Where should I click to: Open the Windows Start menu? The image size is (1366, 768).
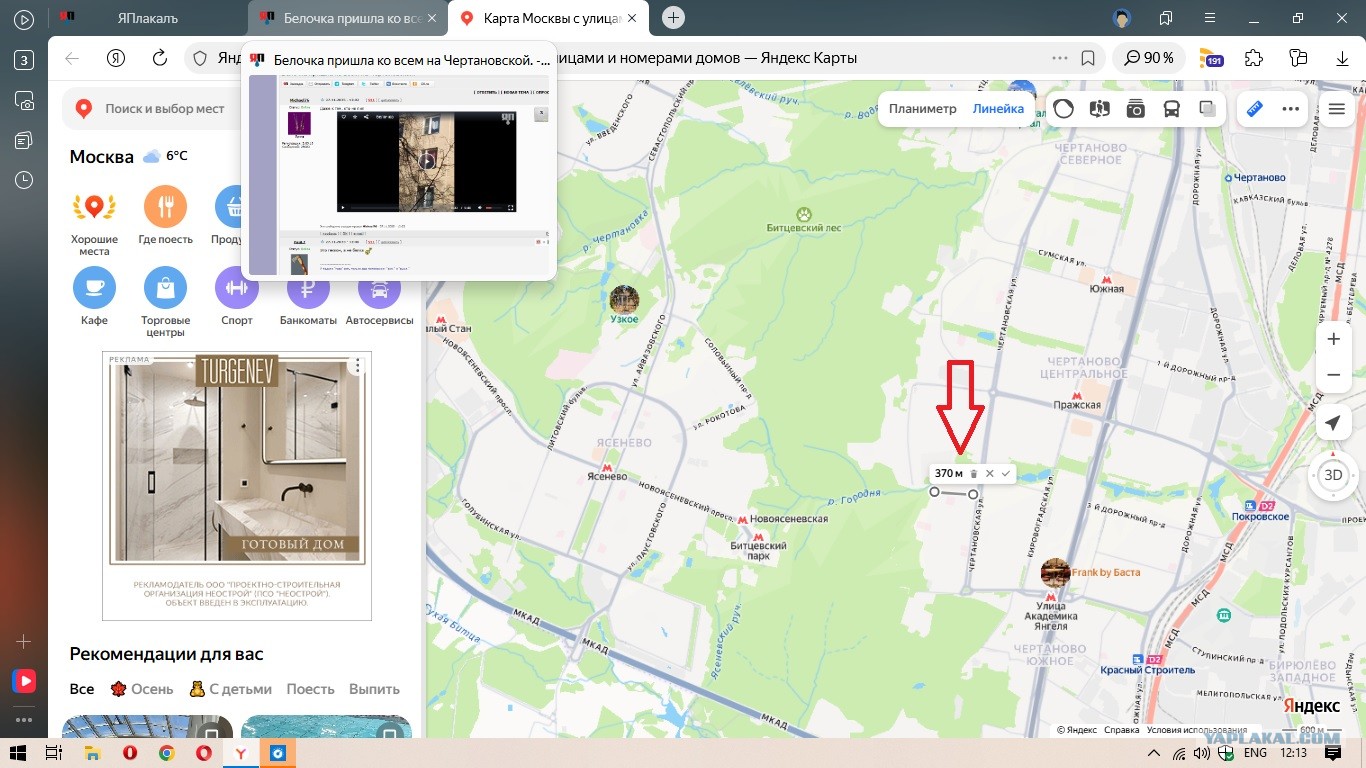click(x=16, y=753)
